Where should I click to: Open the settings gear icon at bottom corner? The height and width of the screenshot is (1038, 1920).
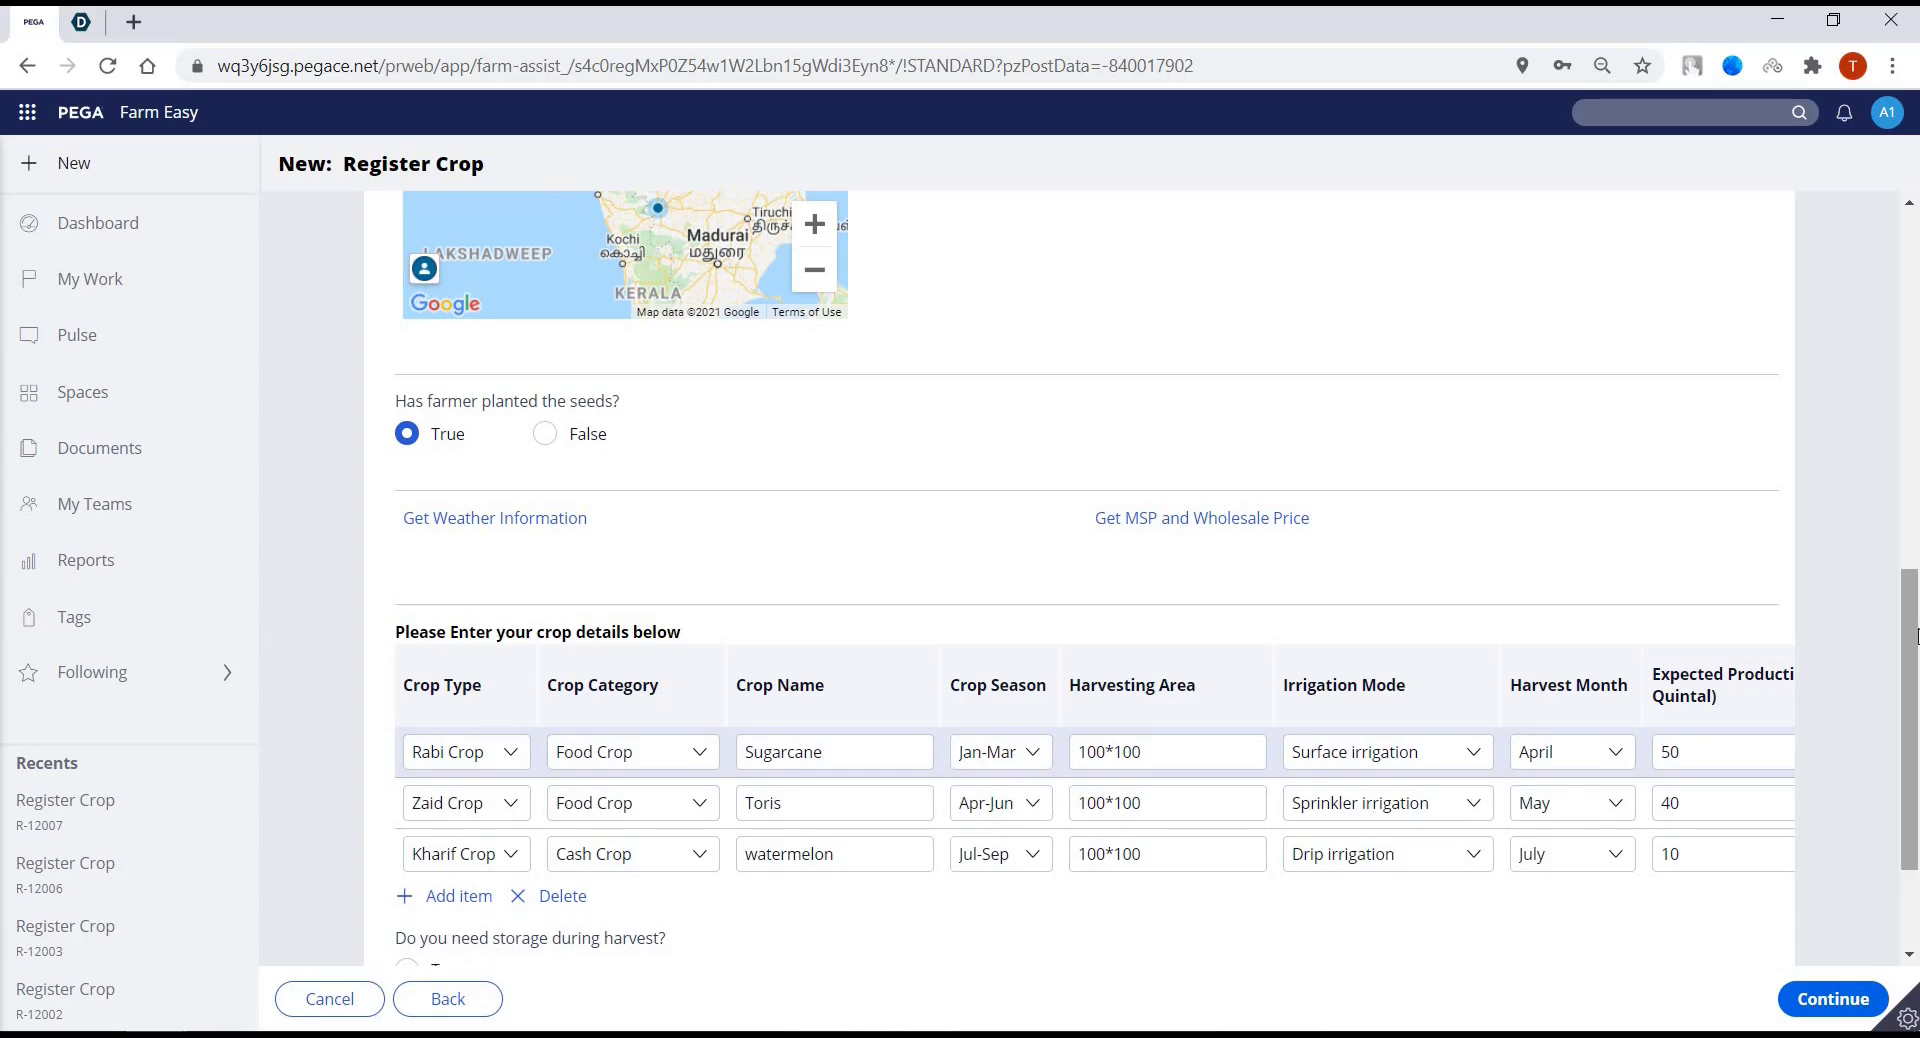pyautogui.click(x=1907, y=1019)
